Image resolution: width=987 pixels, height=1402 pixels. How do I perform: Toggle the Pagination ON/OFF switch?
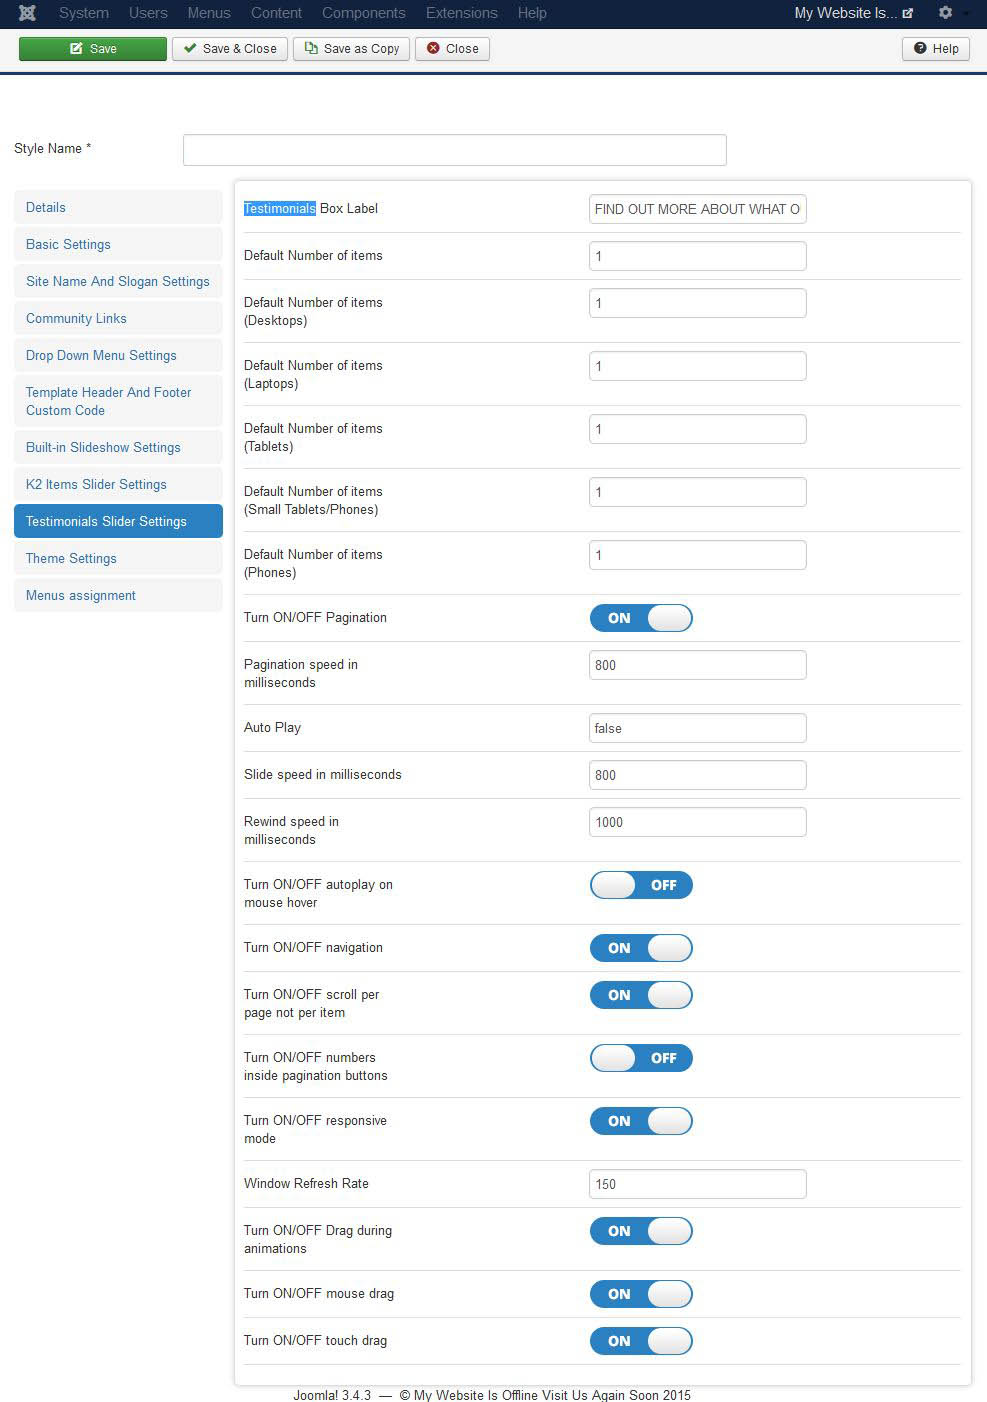[641, 618]
